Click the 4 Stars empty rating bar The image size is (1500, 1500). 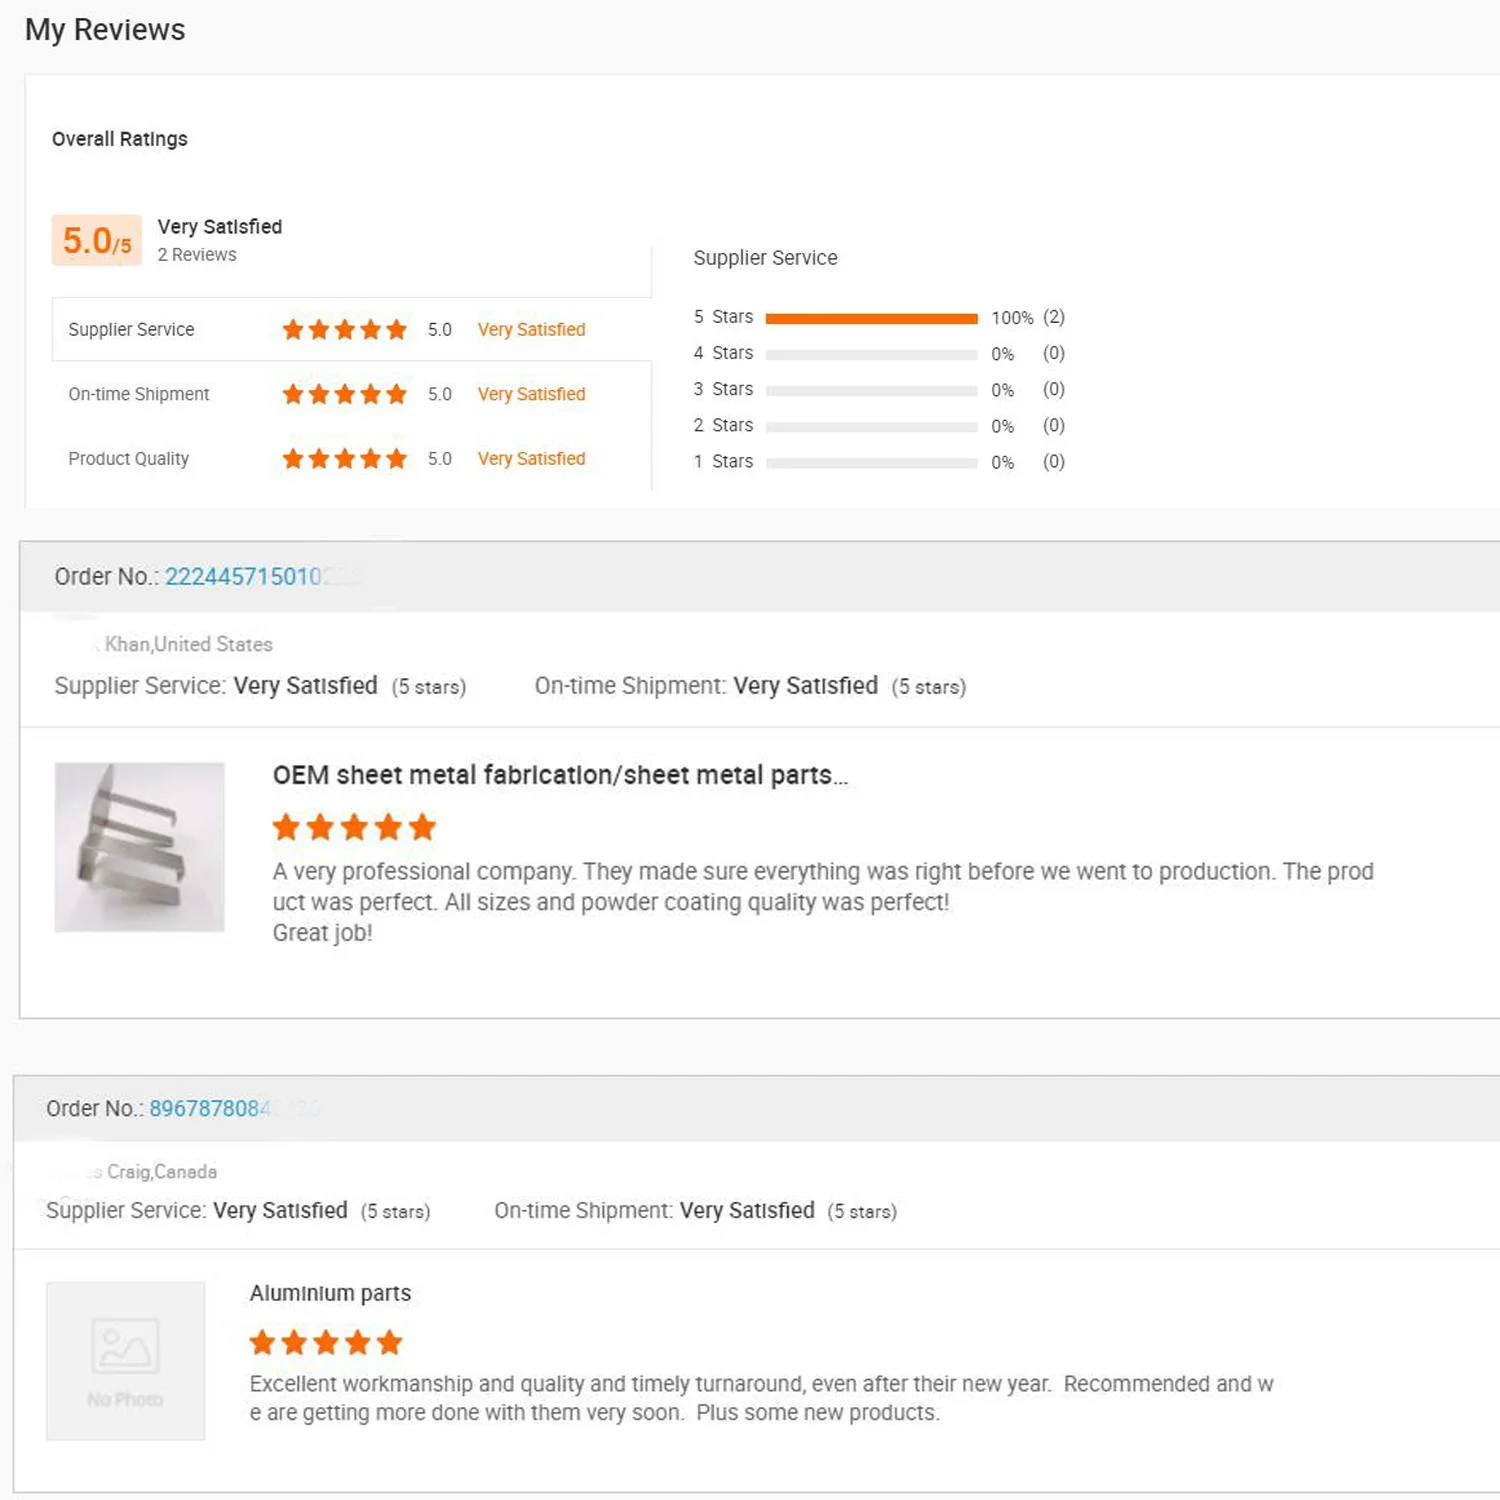pos(871,354)
